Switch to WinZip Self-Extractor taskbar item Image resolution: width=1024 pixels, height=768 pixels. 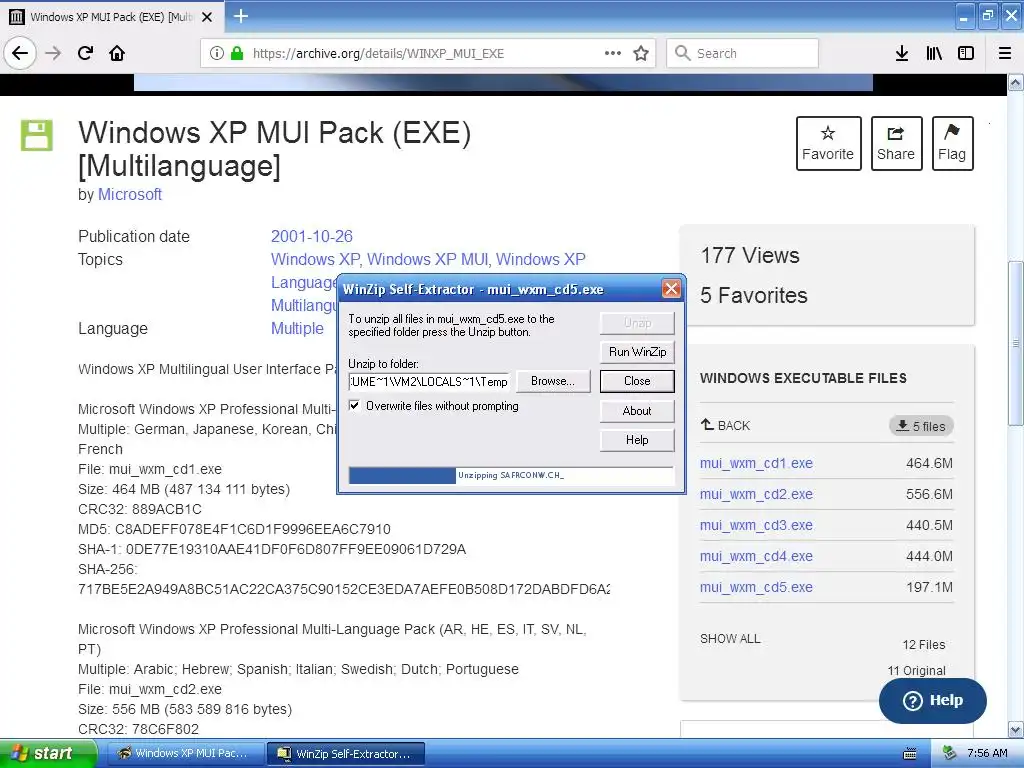[x=346, y=754]
